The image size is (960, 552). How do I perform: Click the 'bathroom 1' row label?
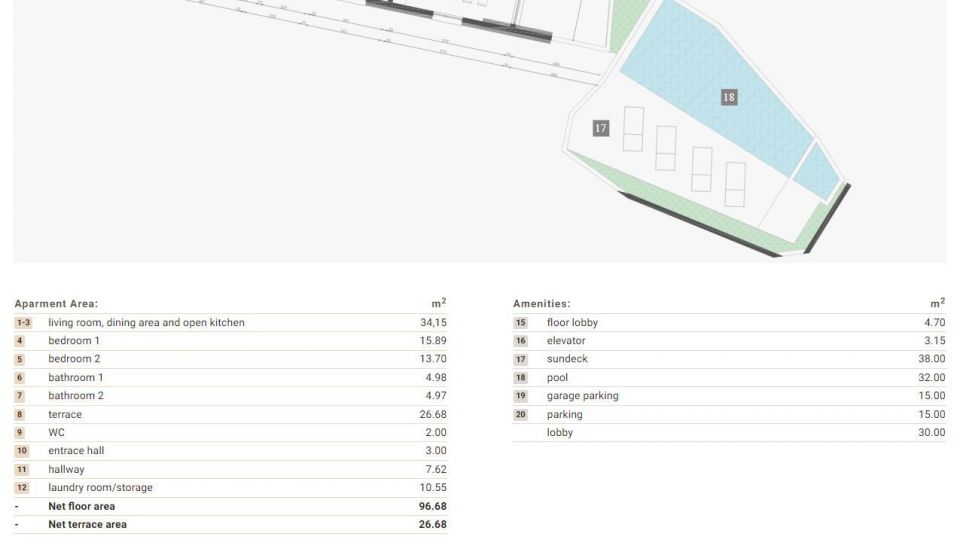tap(75, 378)
